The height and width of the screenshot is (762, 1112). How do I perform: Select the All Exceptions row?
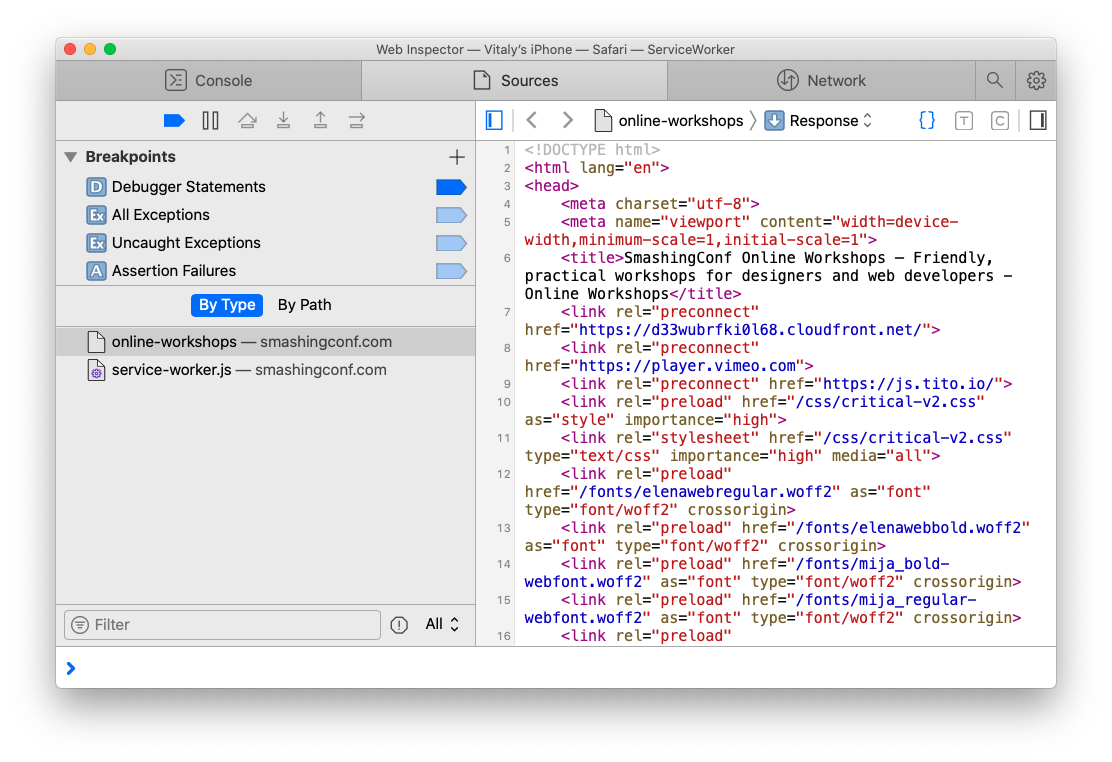pos(265,215)
